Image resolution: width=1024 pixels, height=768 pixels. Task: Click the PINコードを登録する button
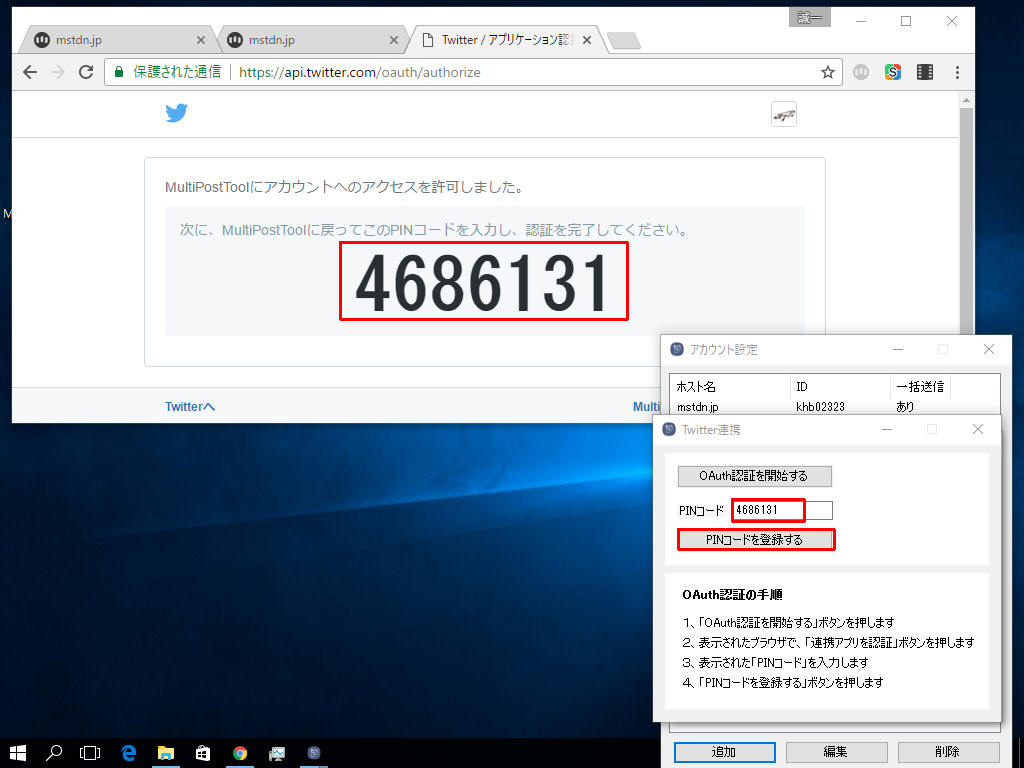tap(756, 540)
